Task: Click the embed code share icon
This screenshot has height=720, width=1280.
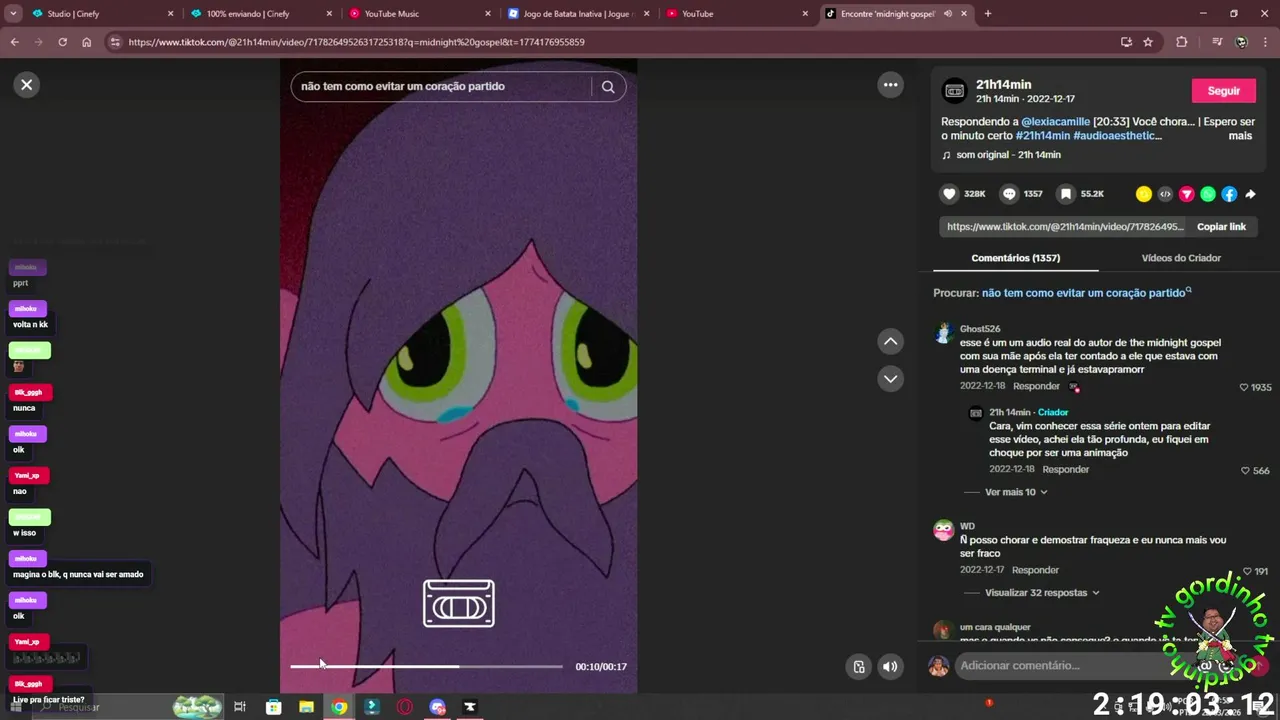Action: coord(1165,194)
